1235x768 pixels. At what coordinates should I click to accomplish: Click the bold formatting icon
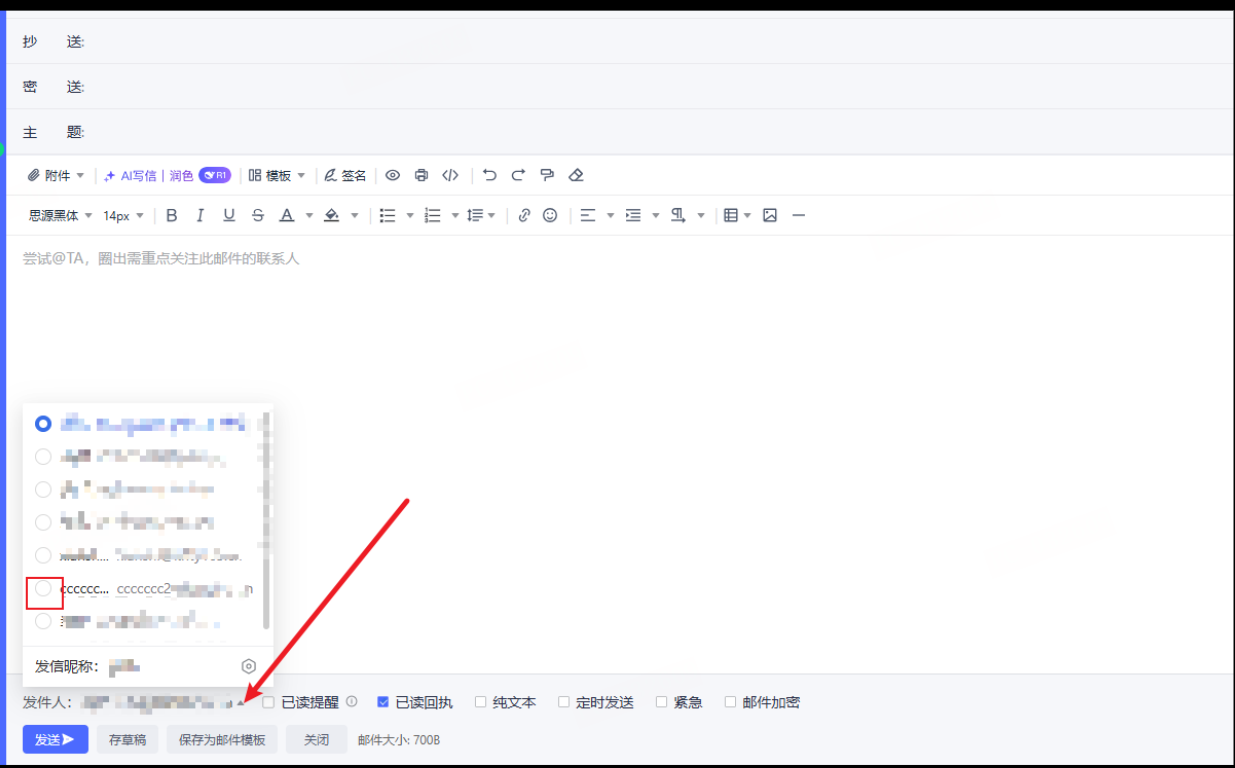[x=172, y=215]
